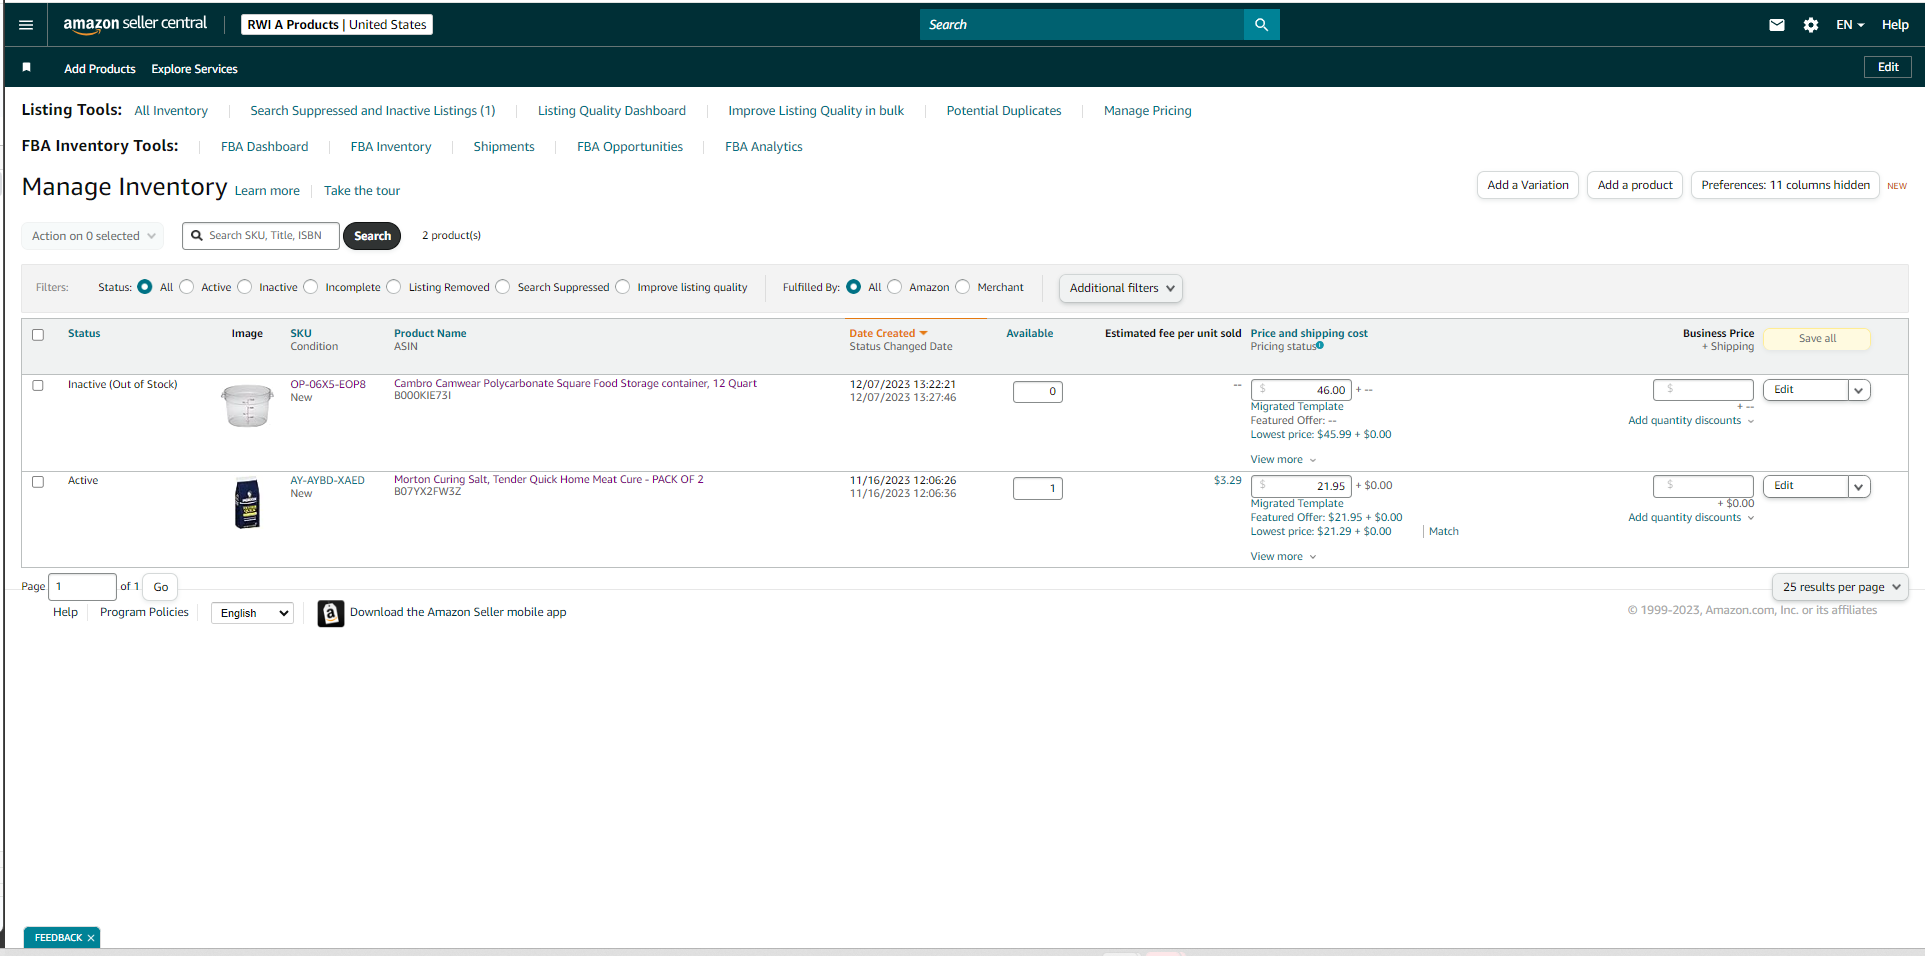Open the EN language dropdown in header

pyautogui.click(x=1850, y=25)
